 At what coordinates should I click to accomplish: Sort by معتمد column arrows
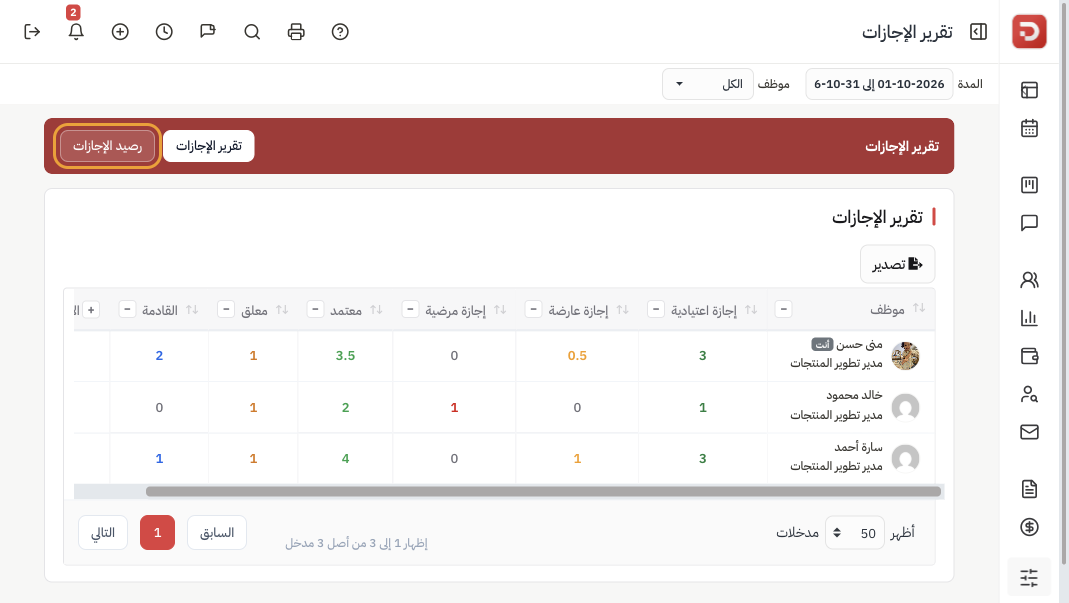[x=376, y=310]
